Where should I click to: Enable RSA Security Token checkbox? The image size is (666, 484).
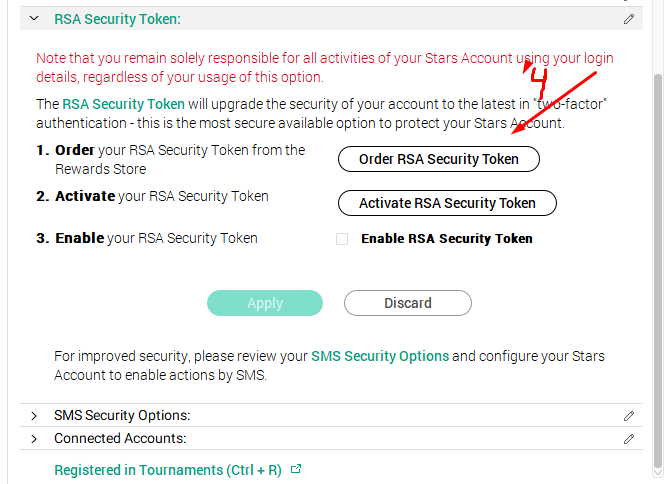[342, 239]
